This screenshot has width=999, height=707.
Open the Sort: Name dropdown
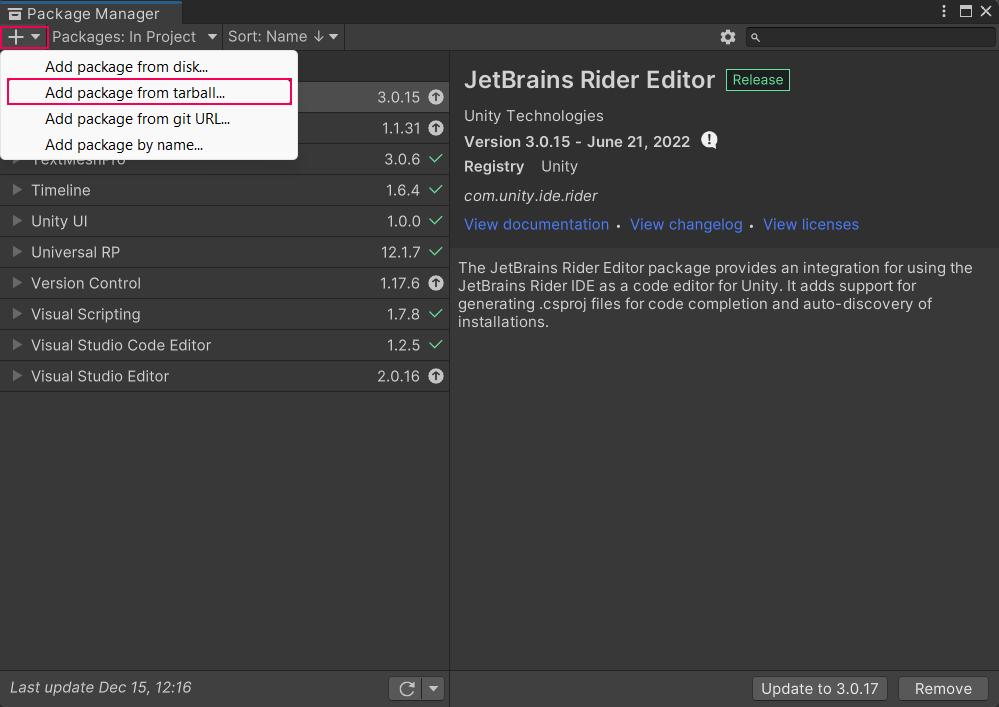(x=283, y=37)
